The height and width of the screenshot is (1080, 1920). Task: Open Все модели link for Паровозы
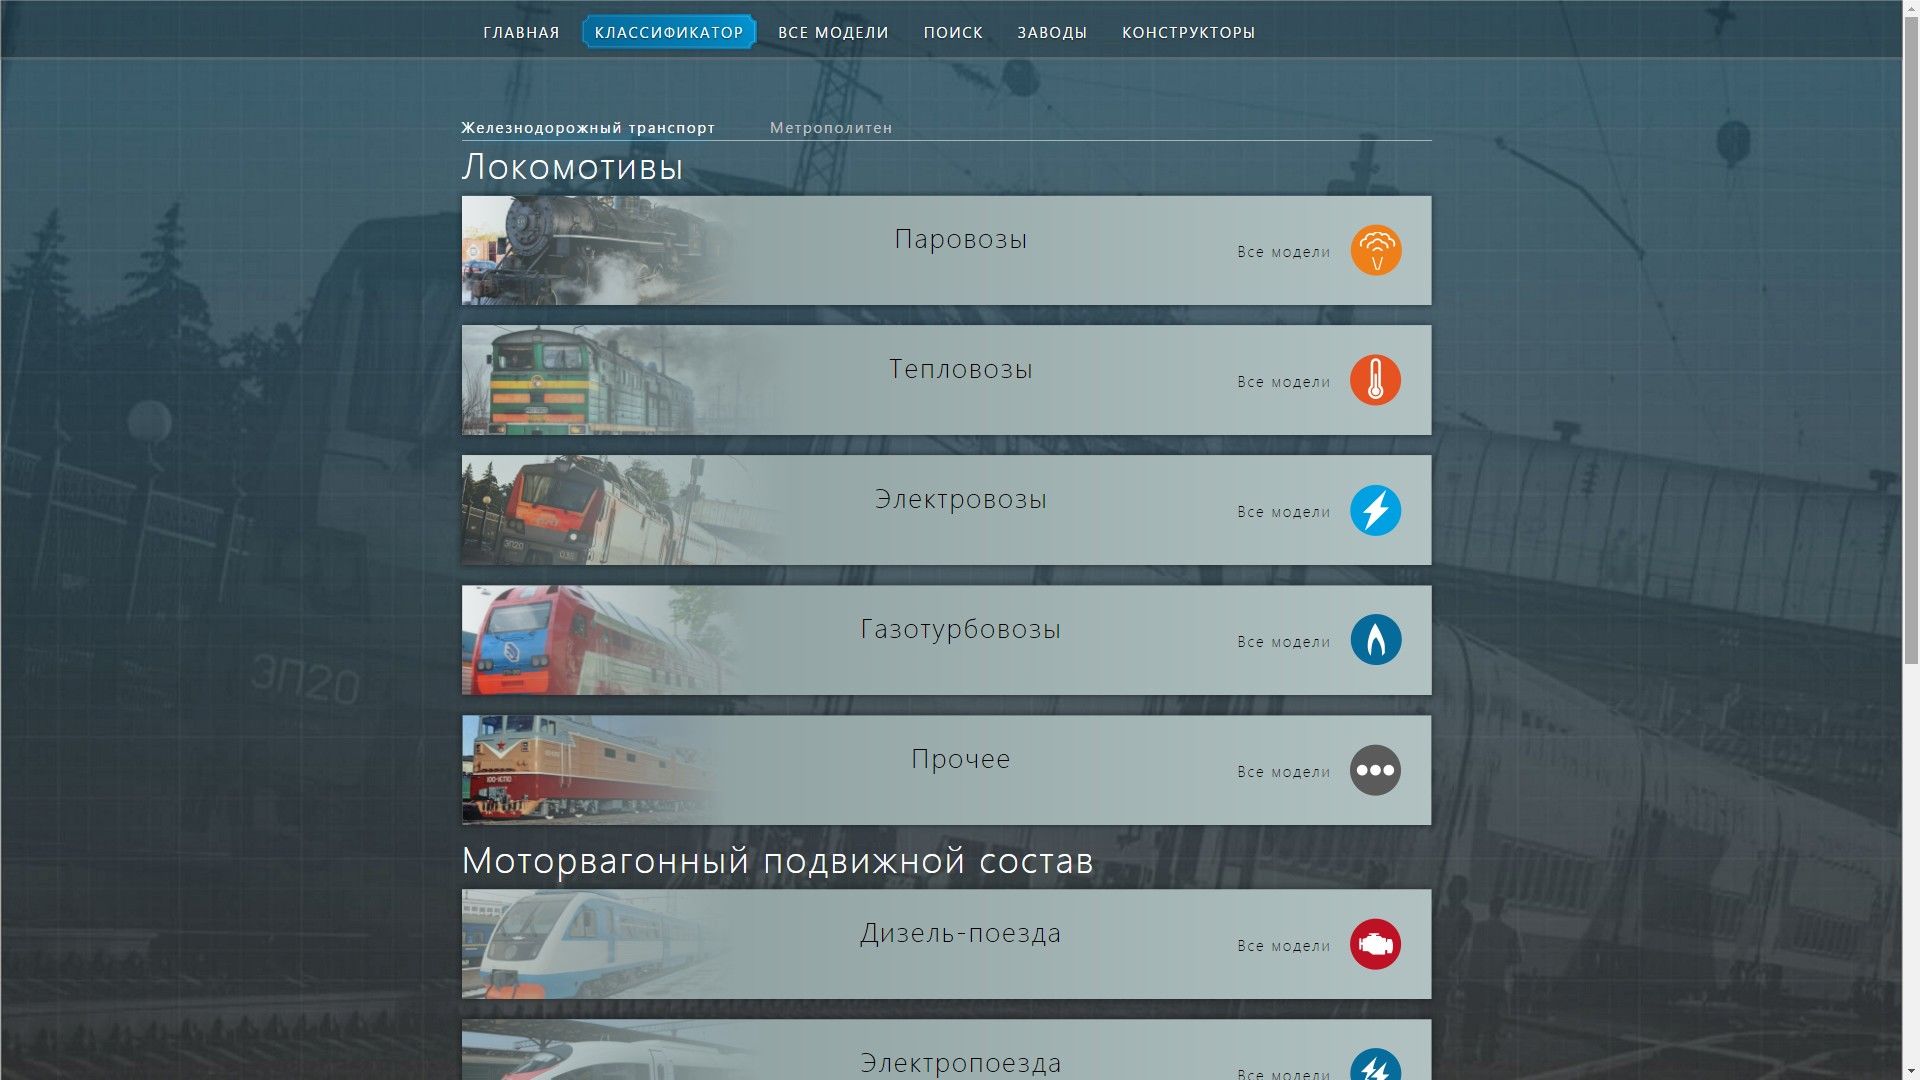1284,252
